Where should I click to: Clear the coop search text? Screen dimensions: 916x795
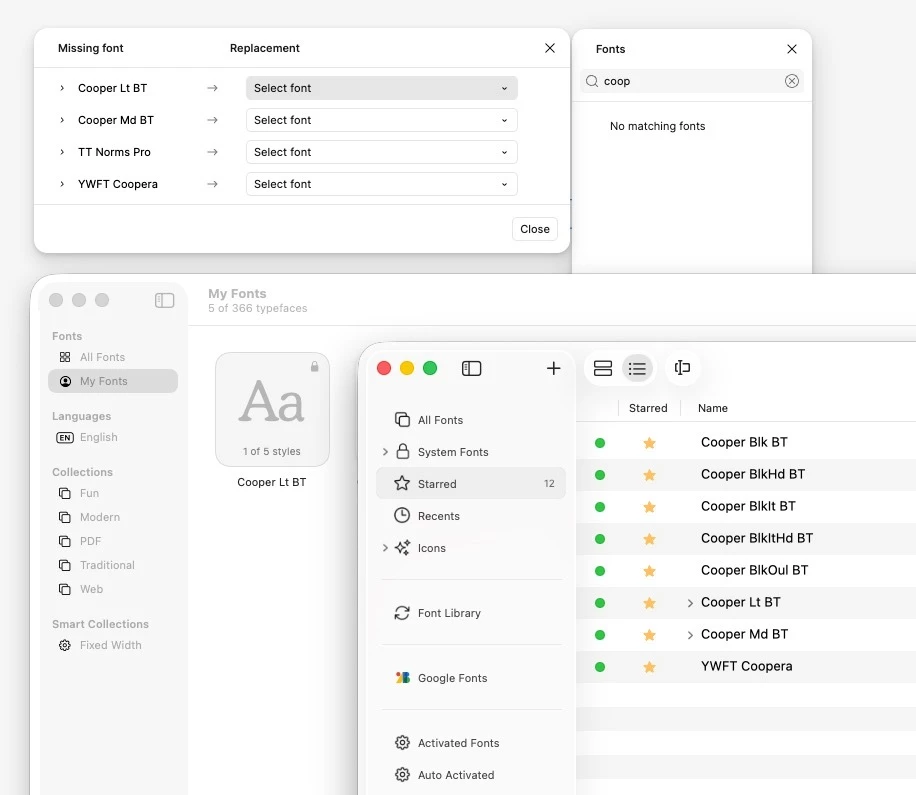[792, 81]
